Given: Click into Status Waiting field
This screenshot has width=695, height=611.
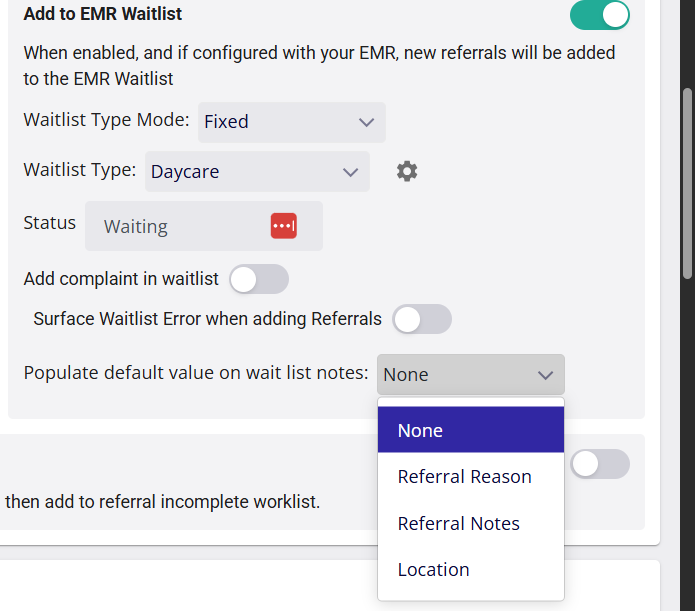Looking at the screenshot, I should [x=204, y=226].
